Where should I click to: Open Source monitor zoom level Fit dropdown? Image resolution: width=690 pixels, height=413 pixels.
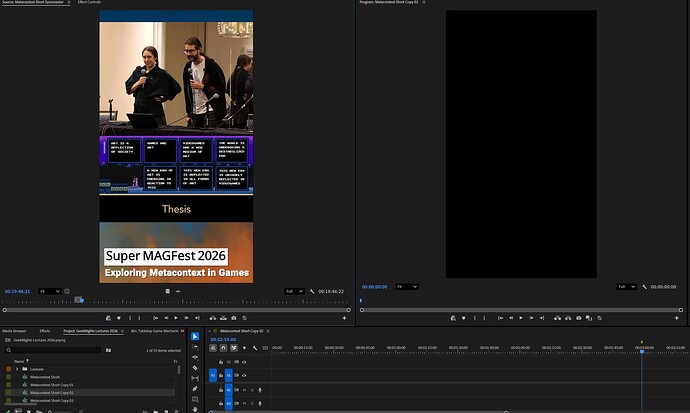pyautogui.click(x=49, y=291)
